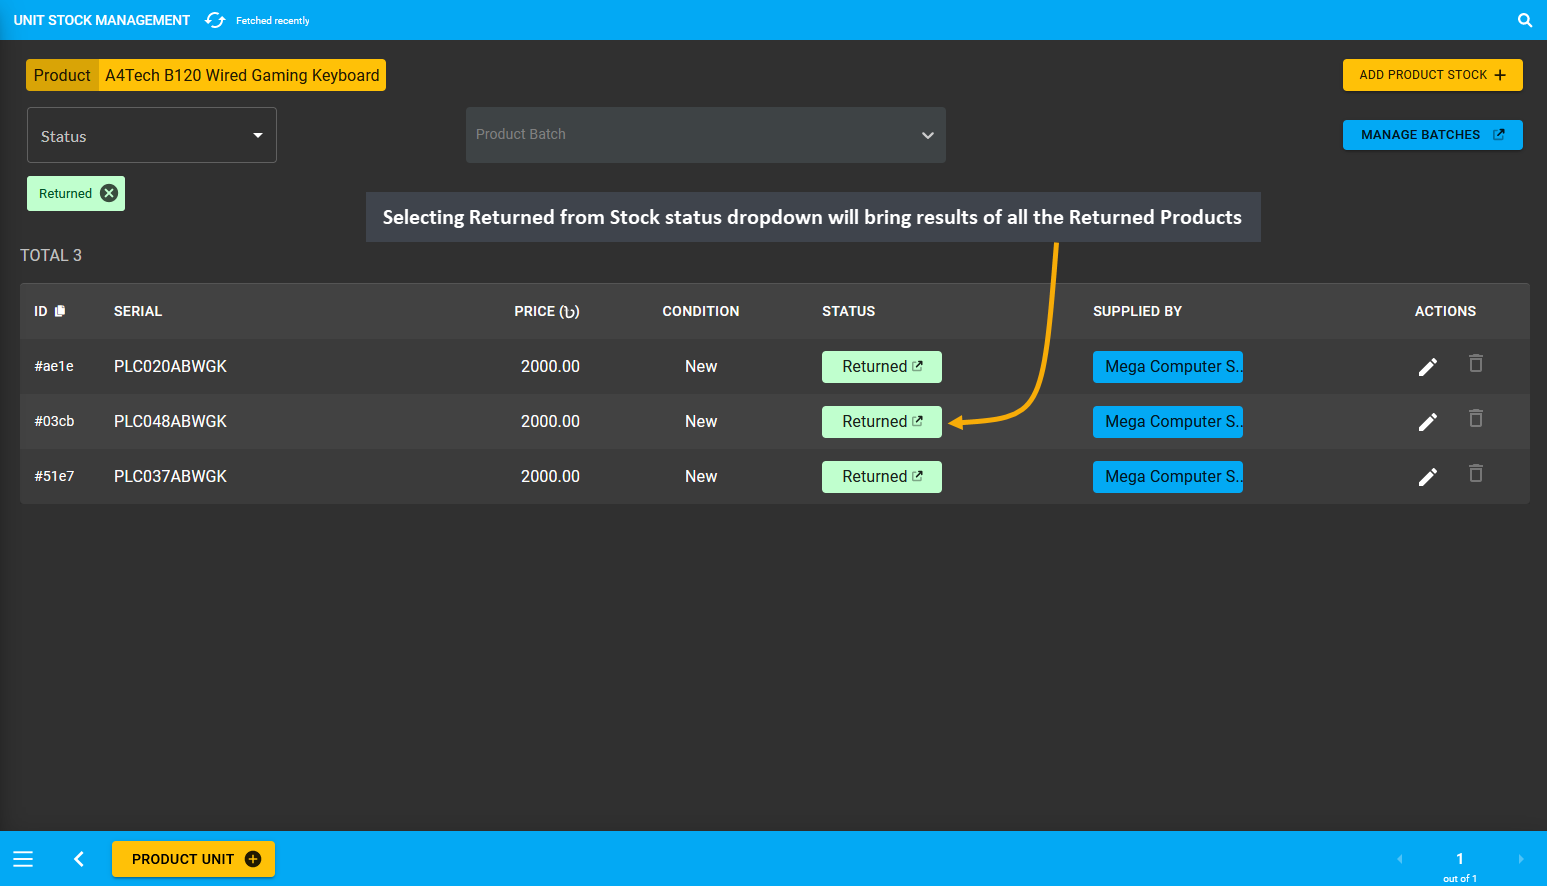Edit unit PLC020ABWGK with pencil icon
1547x886 pixels.
(1428, 367)
